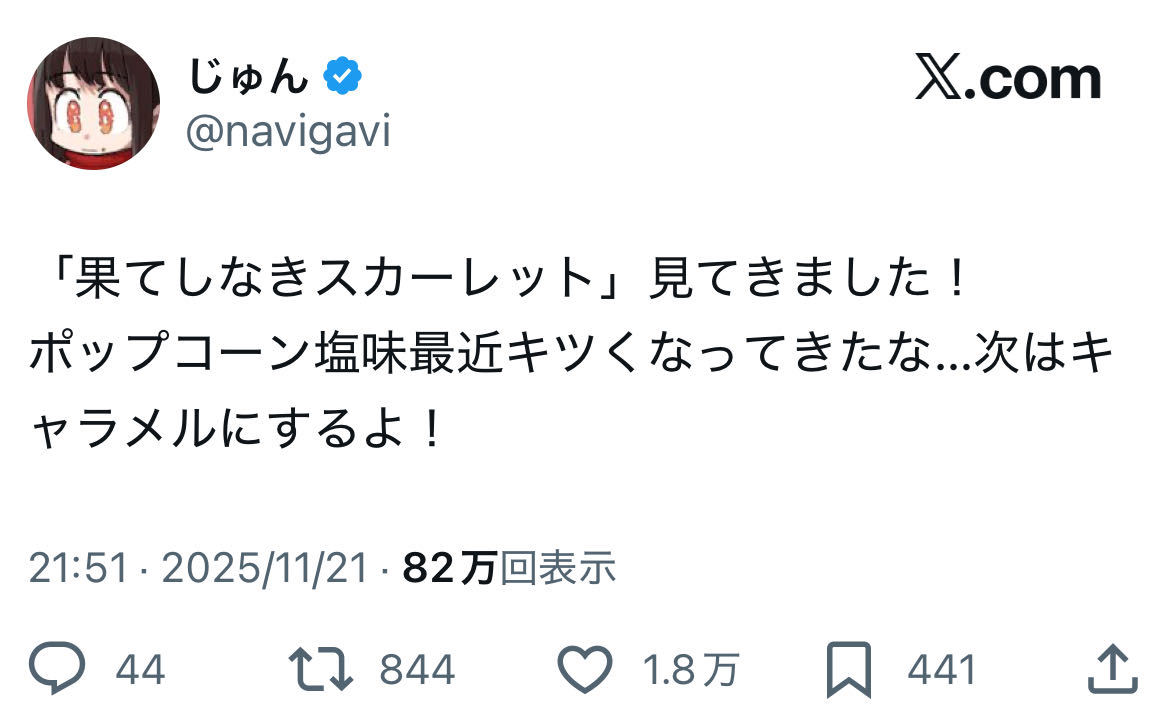The image size is (1170, 716).
Task: Click the 44 replies count
Action: [140, 669]
